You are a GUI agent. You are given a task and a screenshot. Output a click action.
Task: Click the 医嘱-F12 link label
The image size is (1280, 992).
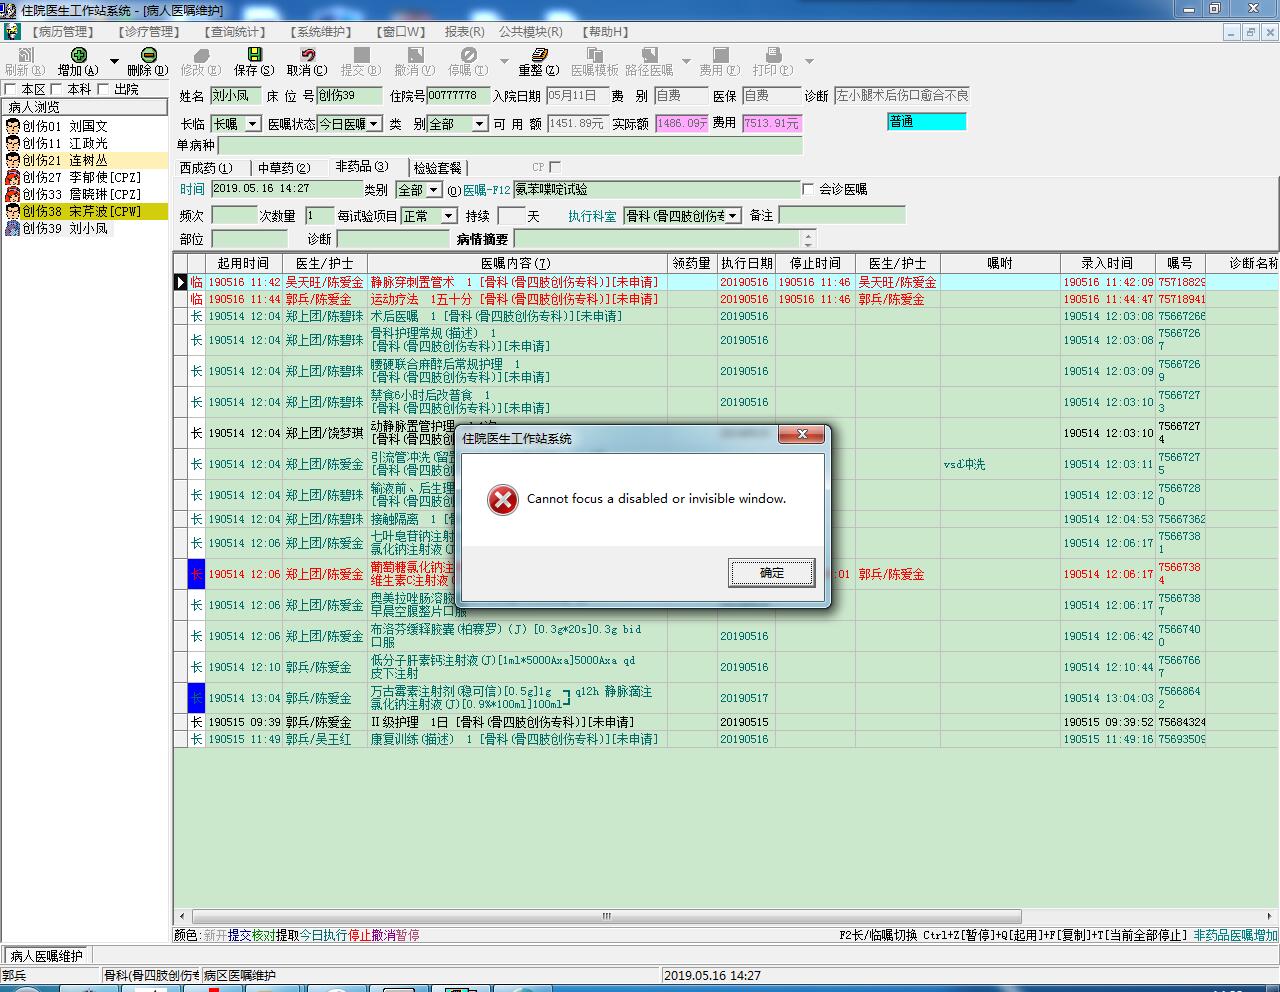487,190
